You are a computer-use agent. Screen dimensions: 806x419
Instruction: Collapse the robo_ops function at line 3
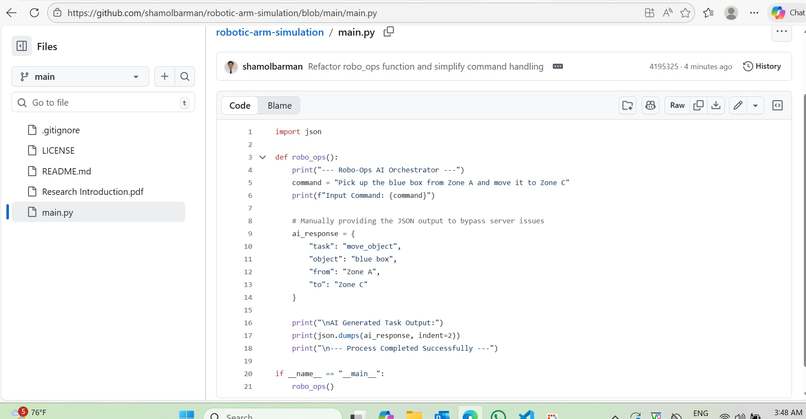click(263, 157)
